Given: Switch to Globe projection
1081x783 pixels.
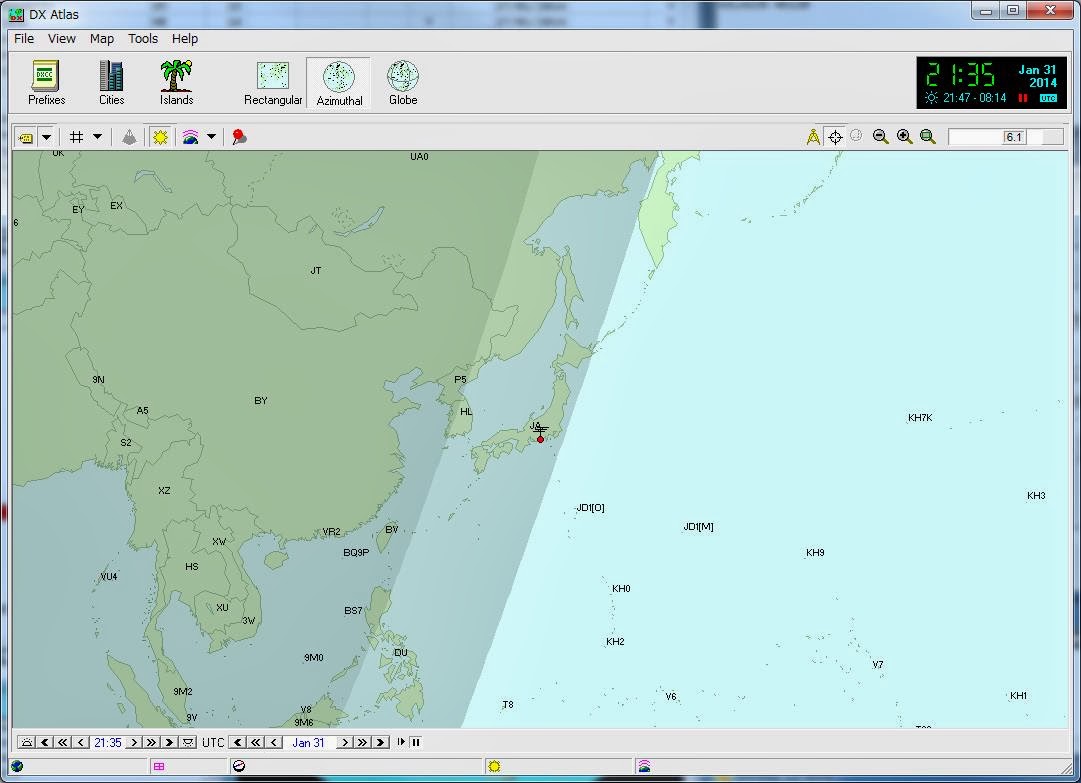Looking at the screenshot, I should 403,83.
